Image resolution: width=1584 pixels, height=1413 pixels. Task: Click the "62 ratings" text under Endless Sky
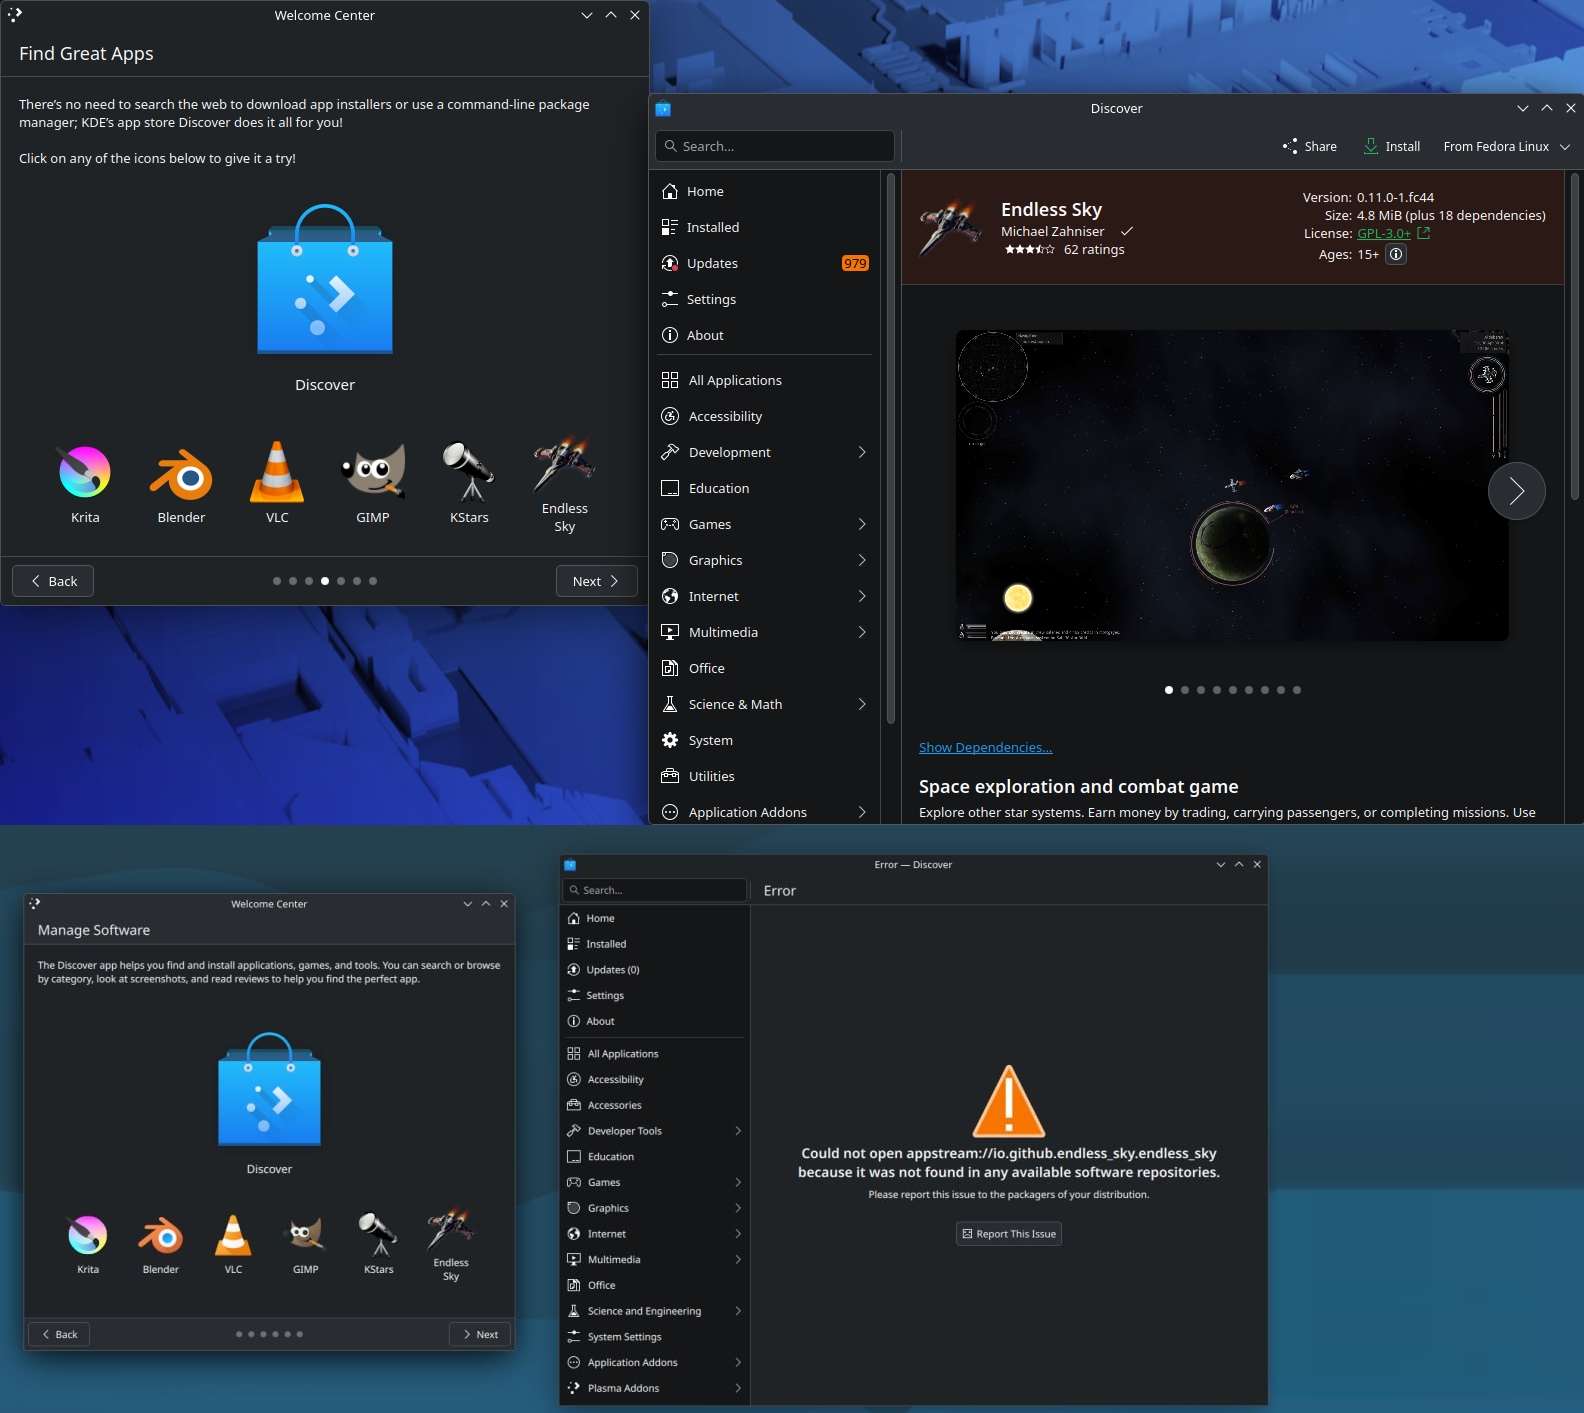click(1094, 250)
